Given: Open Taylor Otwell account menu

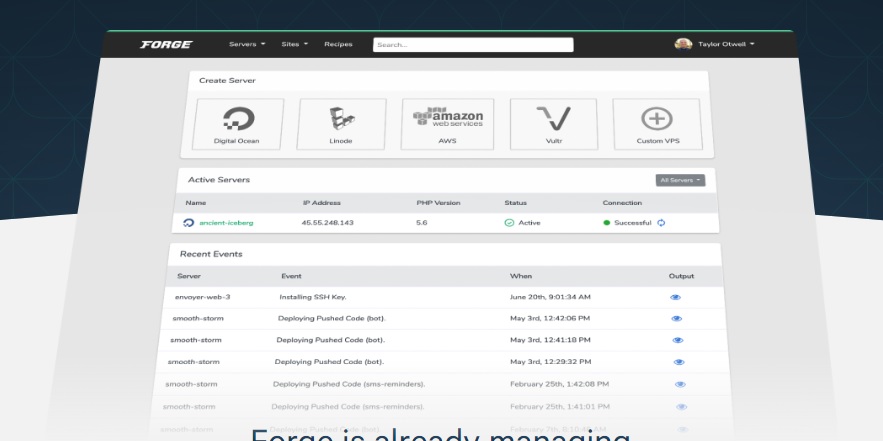Looking at the screenshot, I should point(726,44).
